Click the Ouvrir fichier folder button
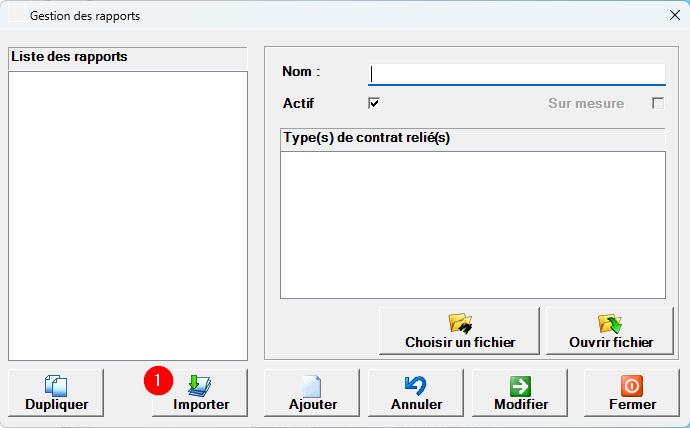Screen dimensions: 690x428 [610, 331]
